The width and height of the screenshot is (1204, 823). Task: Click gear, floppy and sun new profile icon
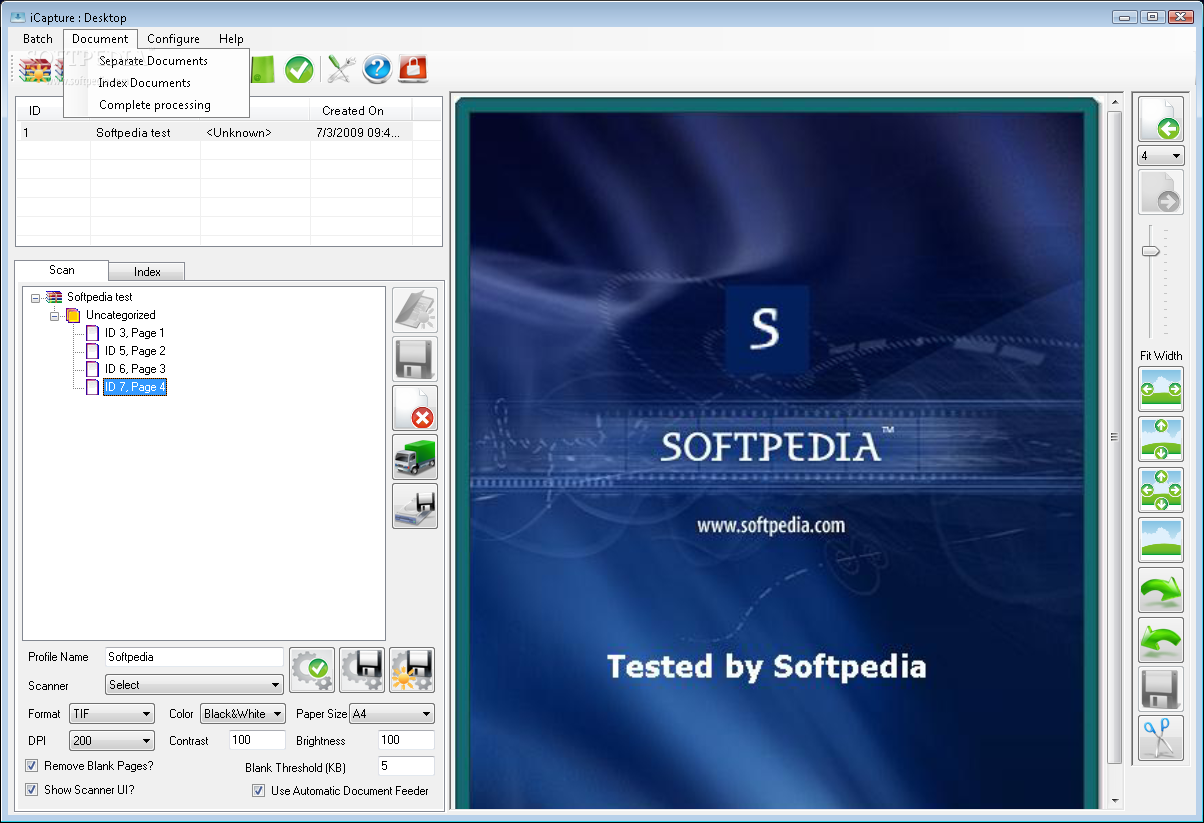[412, 670]
